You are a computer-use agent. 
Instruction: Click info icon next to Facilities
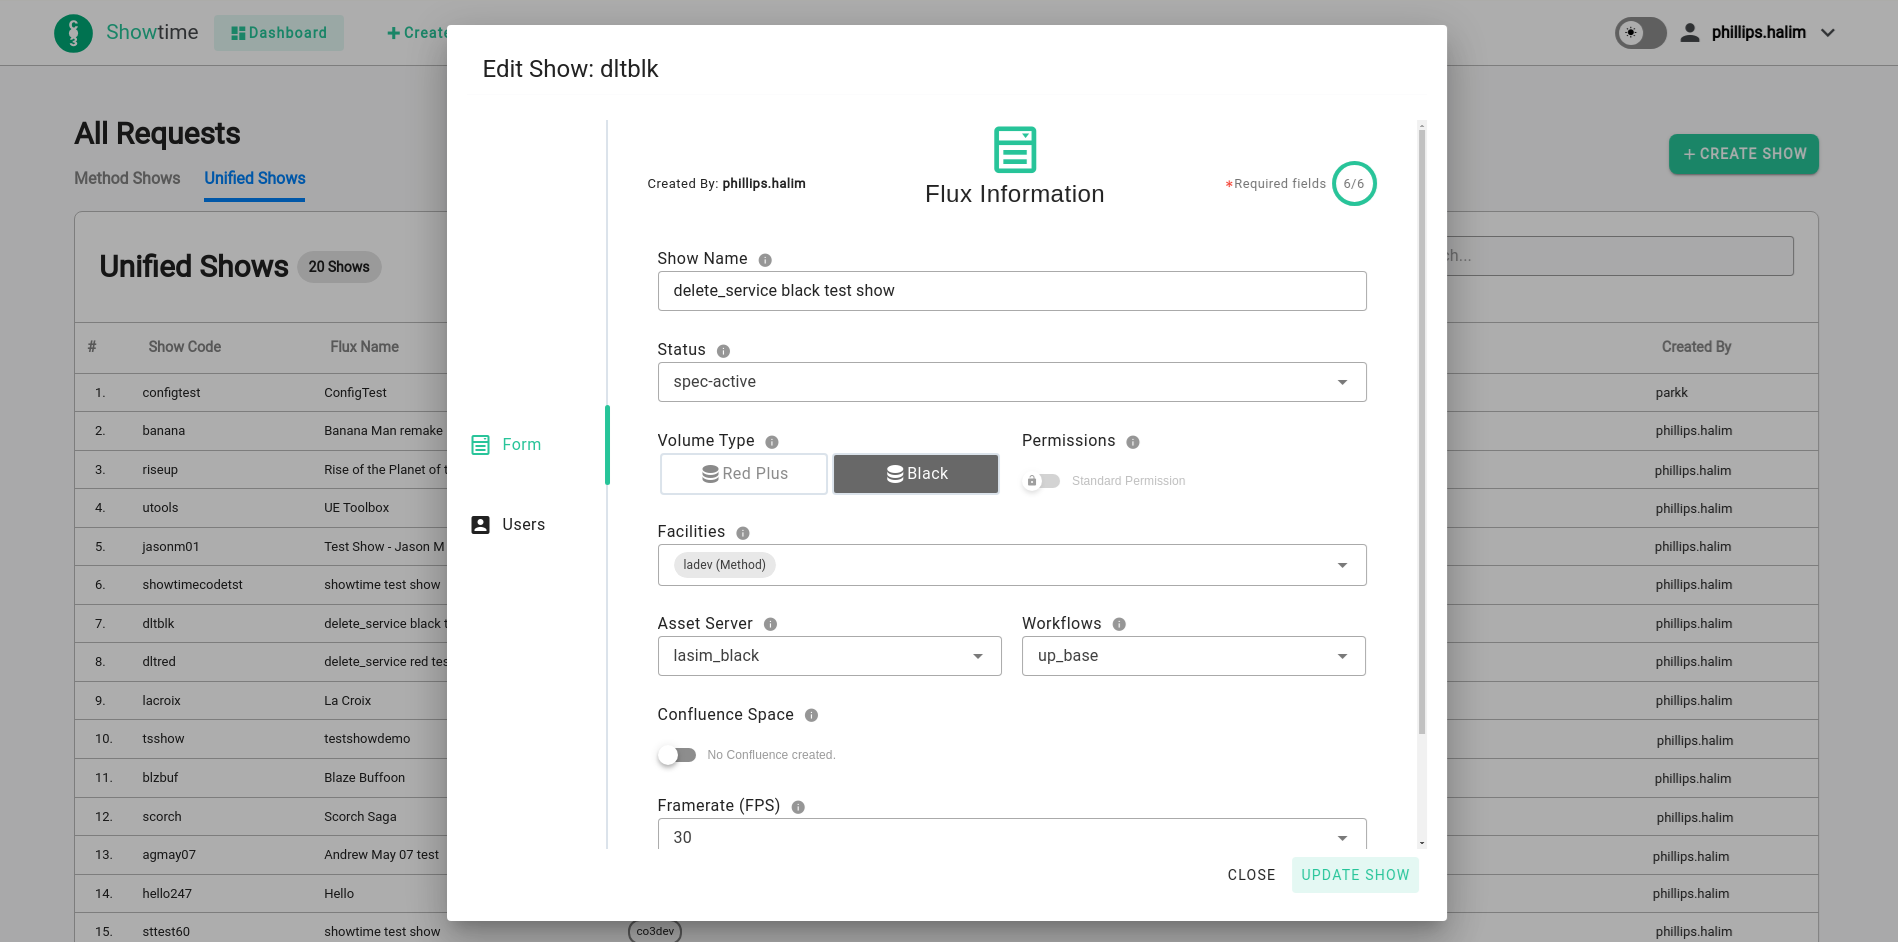743,533
